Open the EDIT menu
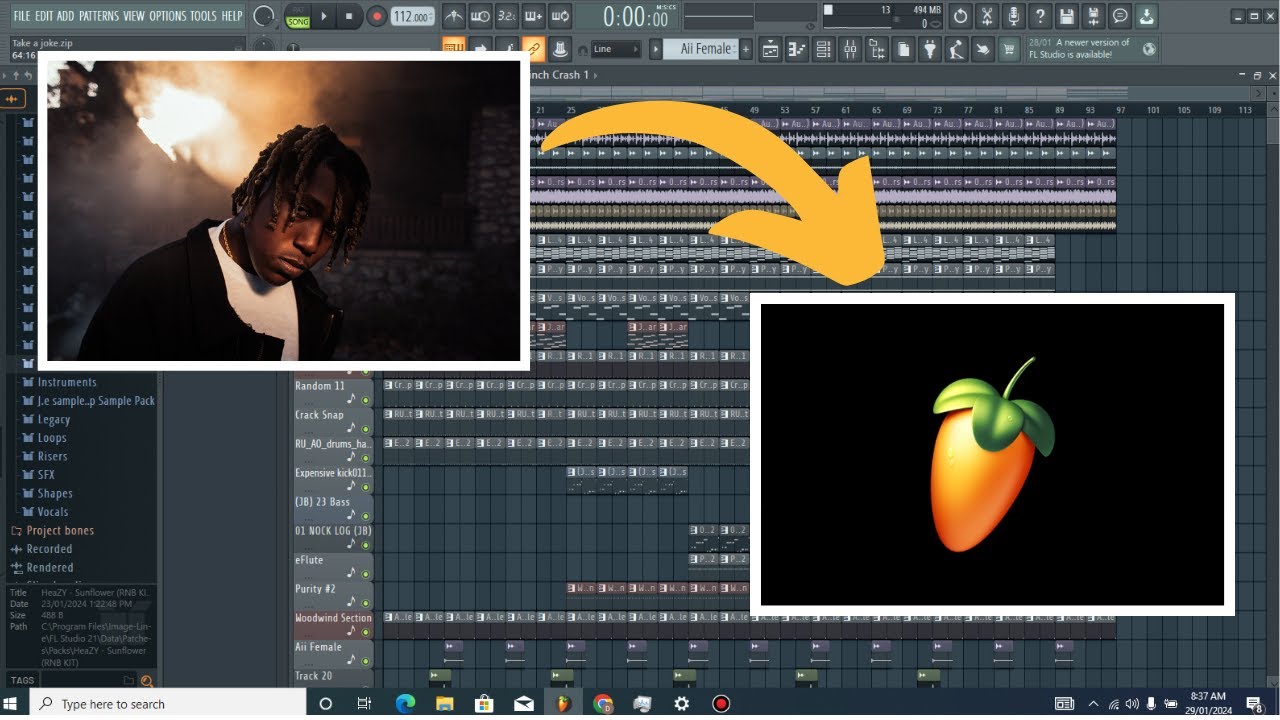The height and width of the screenshot is (720, 1280). pos(44,16)
